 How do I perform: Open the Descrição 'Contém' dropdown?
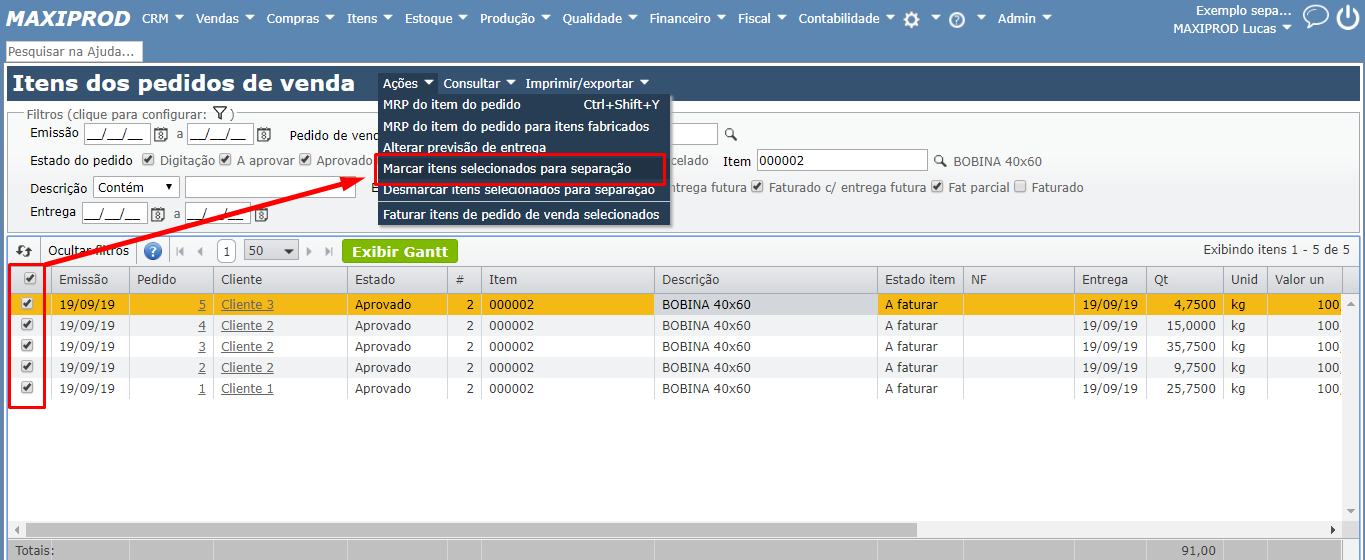[x=136, y=187]
